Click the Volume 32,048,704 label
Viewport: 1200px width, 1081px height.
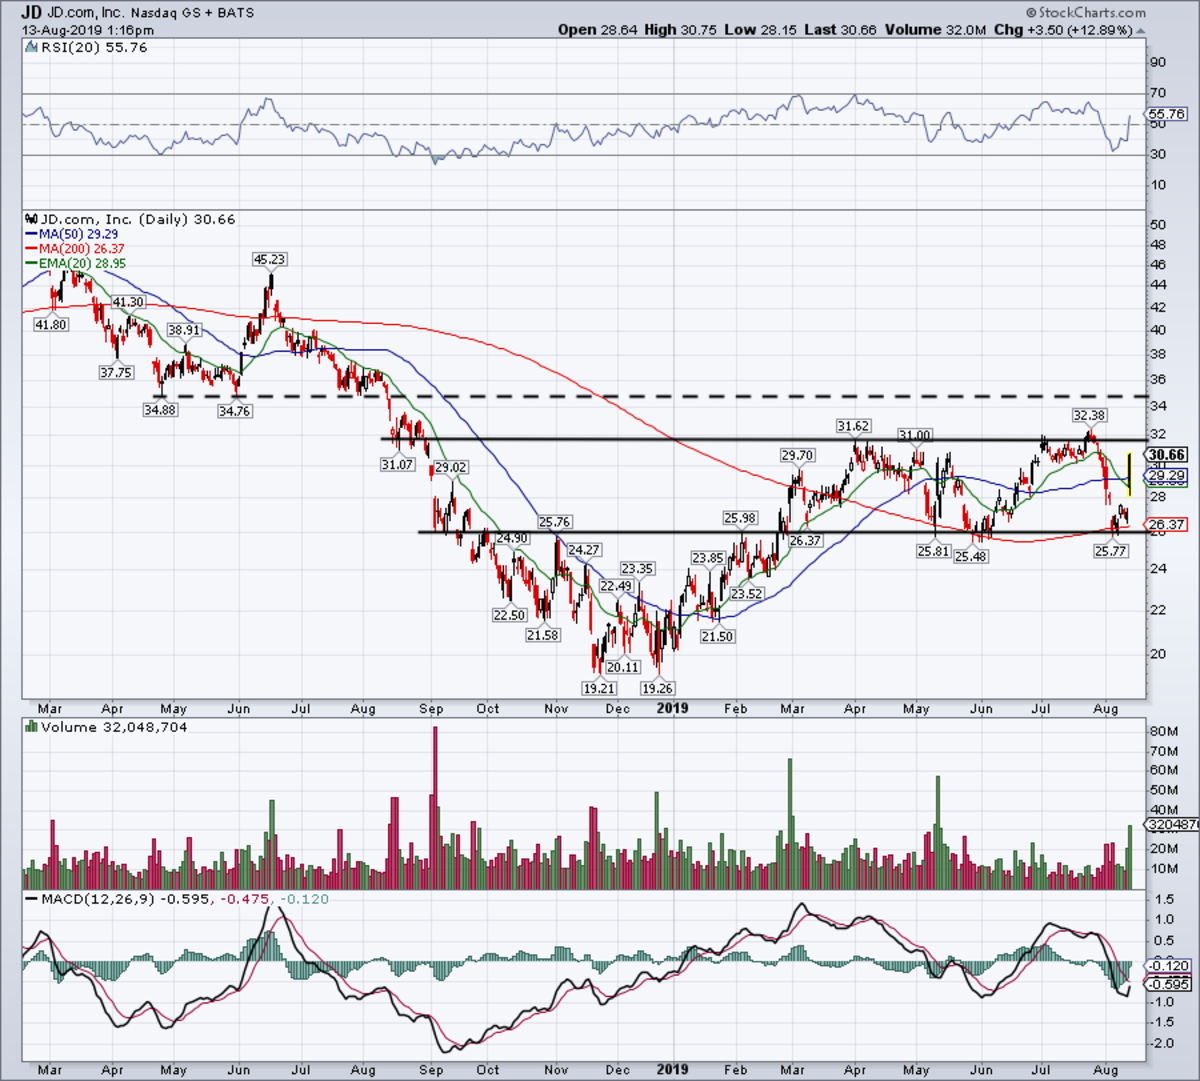pyautogui.click(x=106, y=727)
